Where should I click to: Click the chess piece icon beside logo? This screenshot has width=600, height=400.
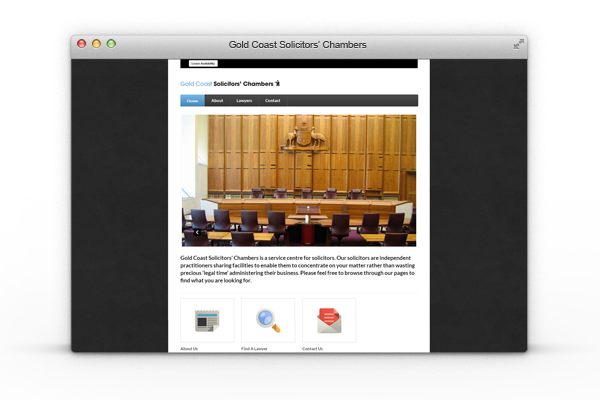[278, 83]
